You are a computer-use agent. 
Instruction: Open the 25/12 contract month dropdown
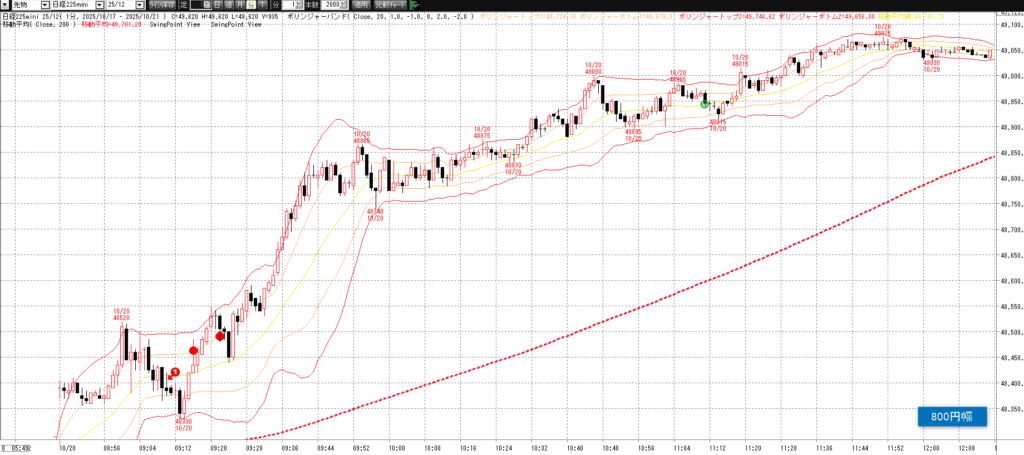[x=141, y=5]
